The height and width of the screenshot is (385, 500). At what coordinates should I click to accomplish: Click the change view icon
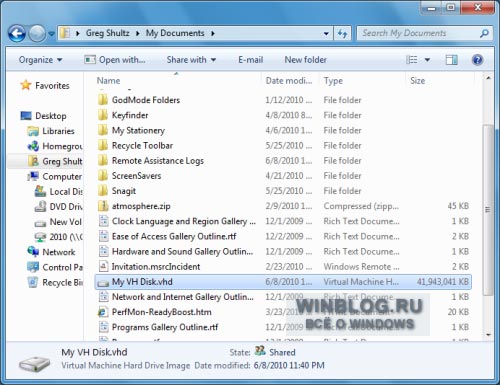(x=412, y=60)
